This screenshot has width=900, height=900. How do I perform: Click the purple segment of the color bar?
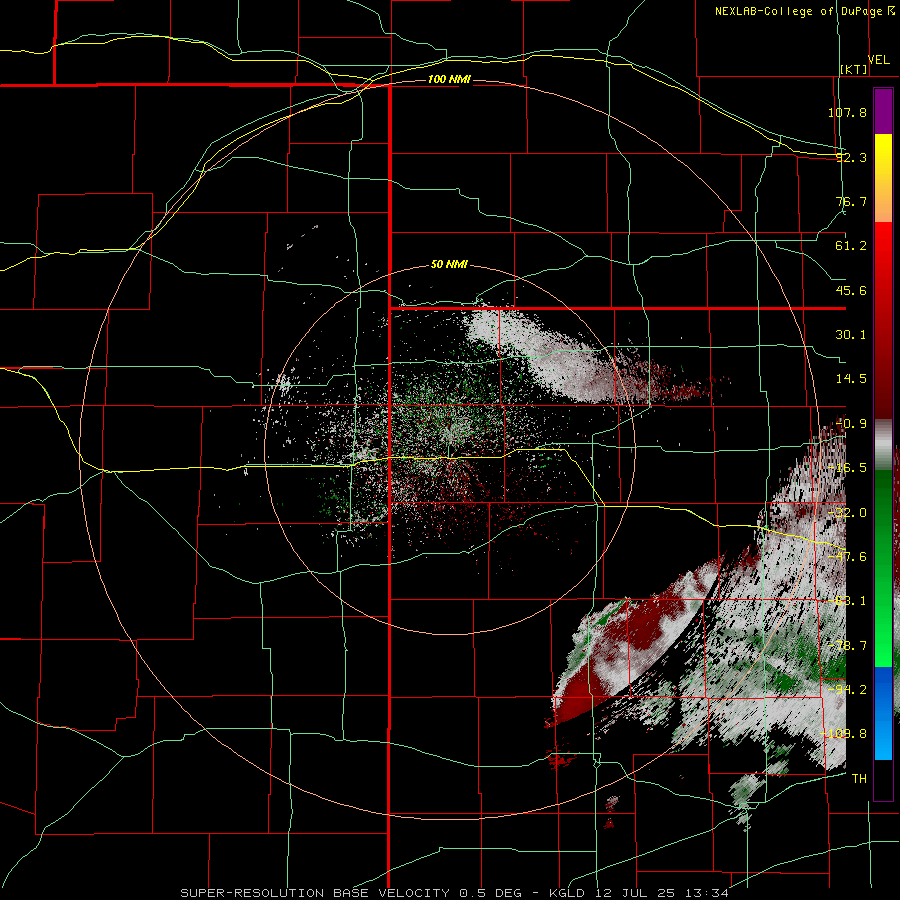(x=883, y=111)
